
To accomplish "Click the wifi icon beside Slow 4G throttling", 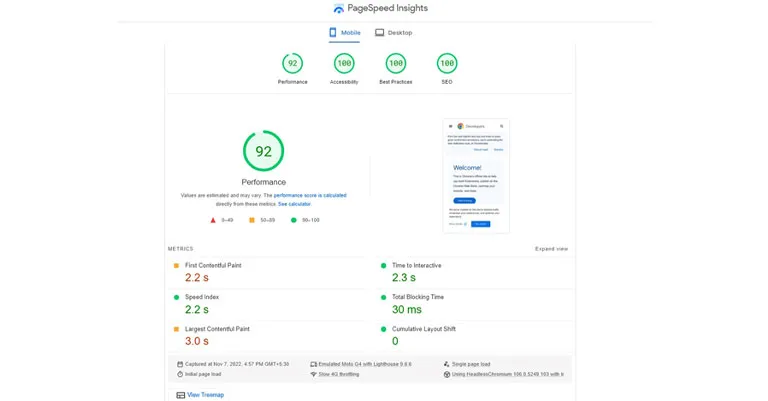I will tap(313, 374).
